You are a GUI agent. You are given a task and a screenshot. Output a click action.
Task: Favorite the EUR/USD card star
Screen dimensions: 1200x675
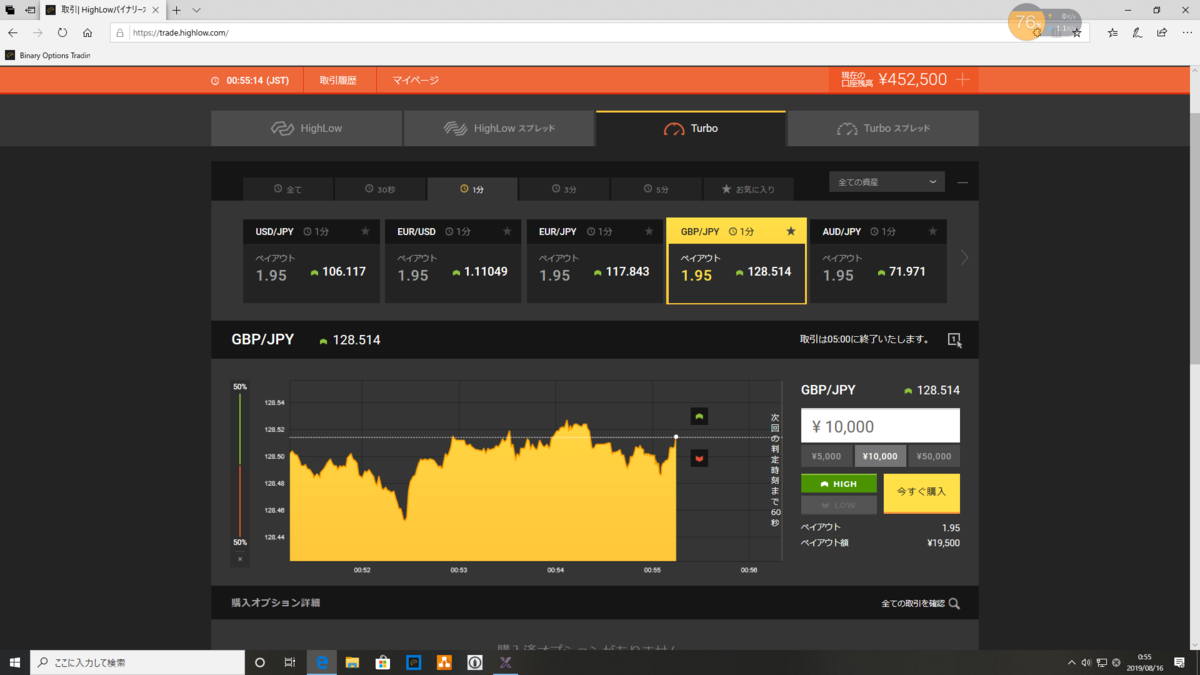point(507,232)
